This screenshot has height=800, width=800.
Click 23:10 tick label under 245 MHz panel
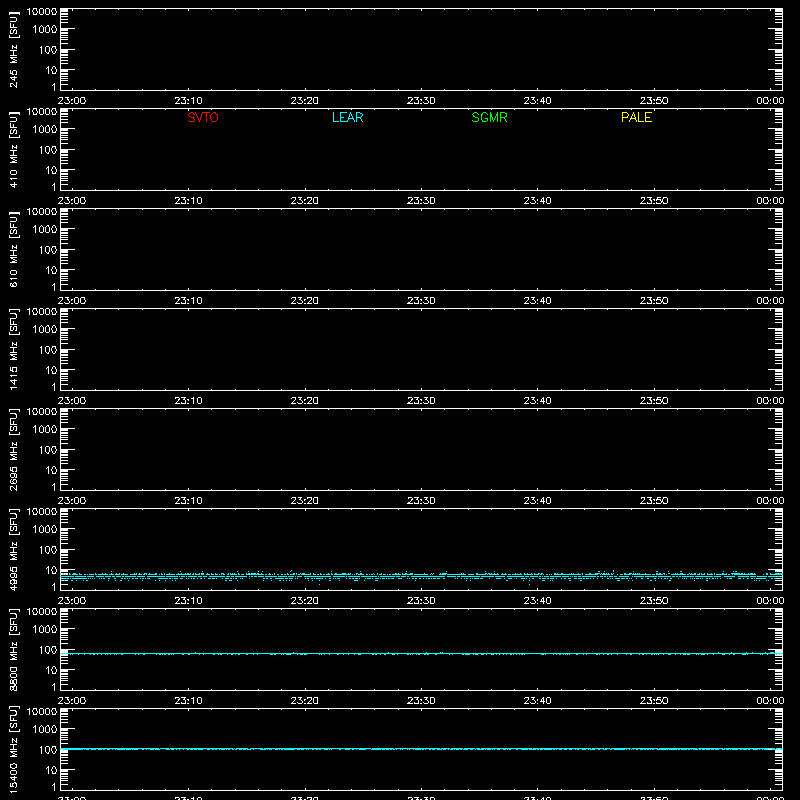[x=188, y=101]
